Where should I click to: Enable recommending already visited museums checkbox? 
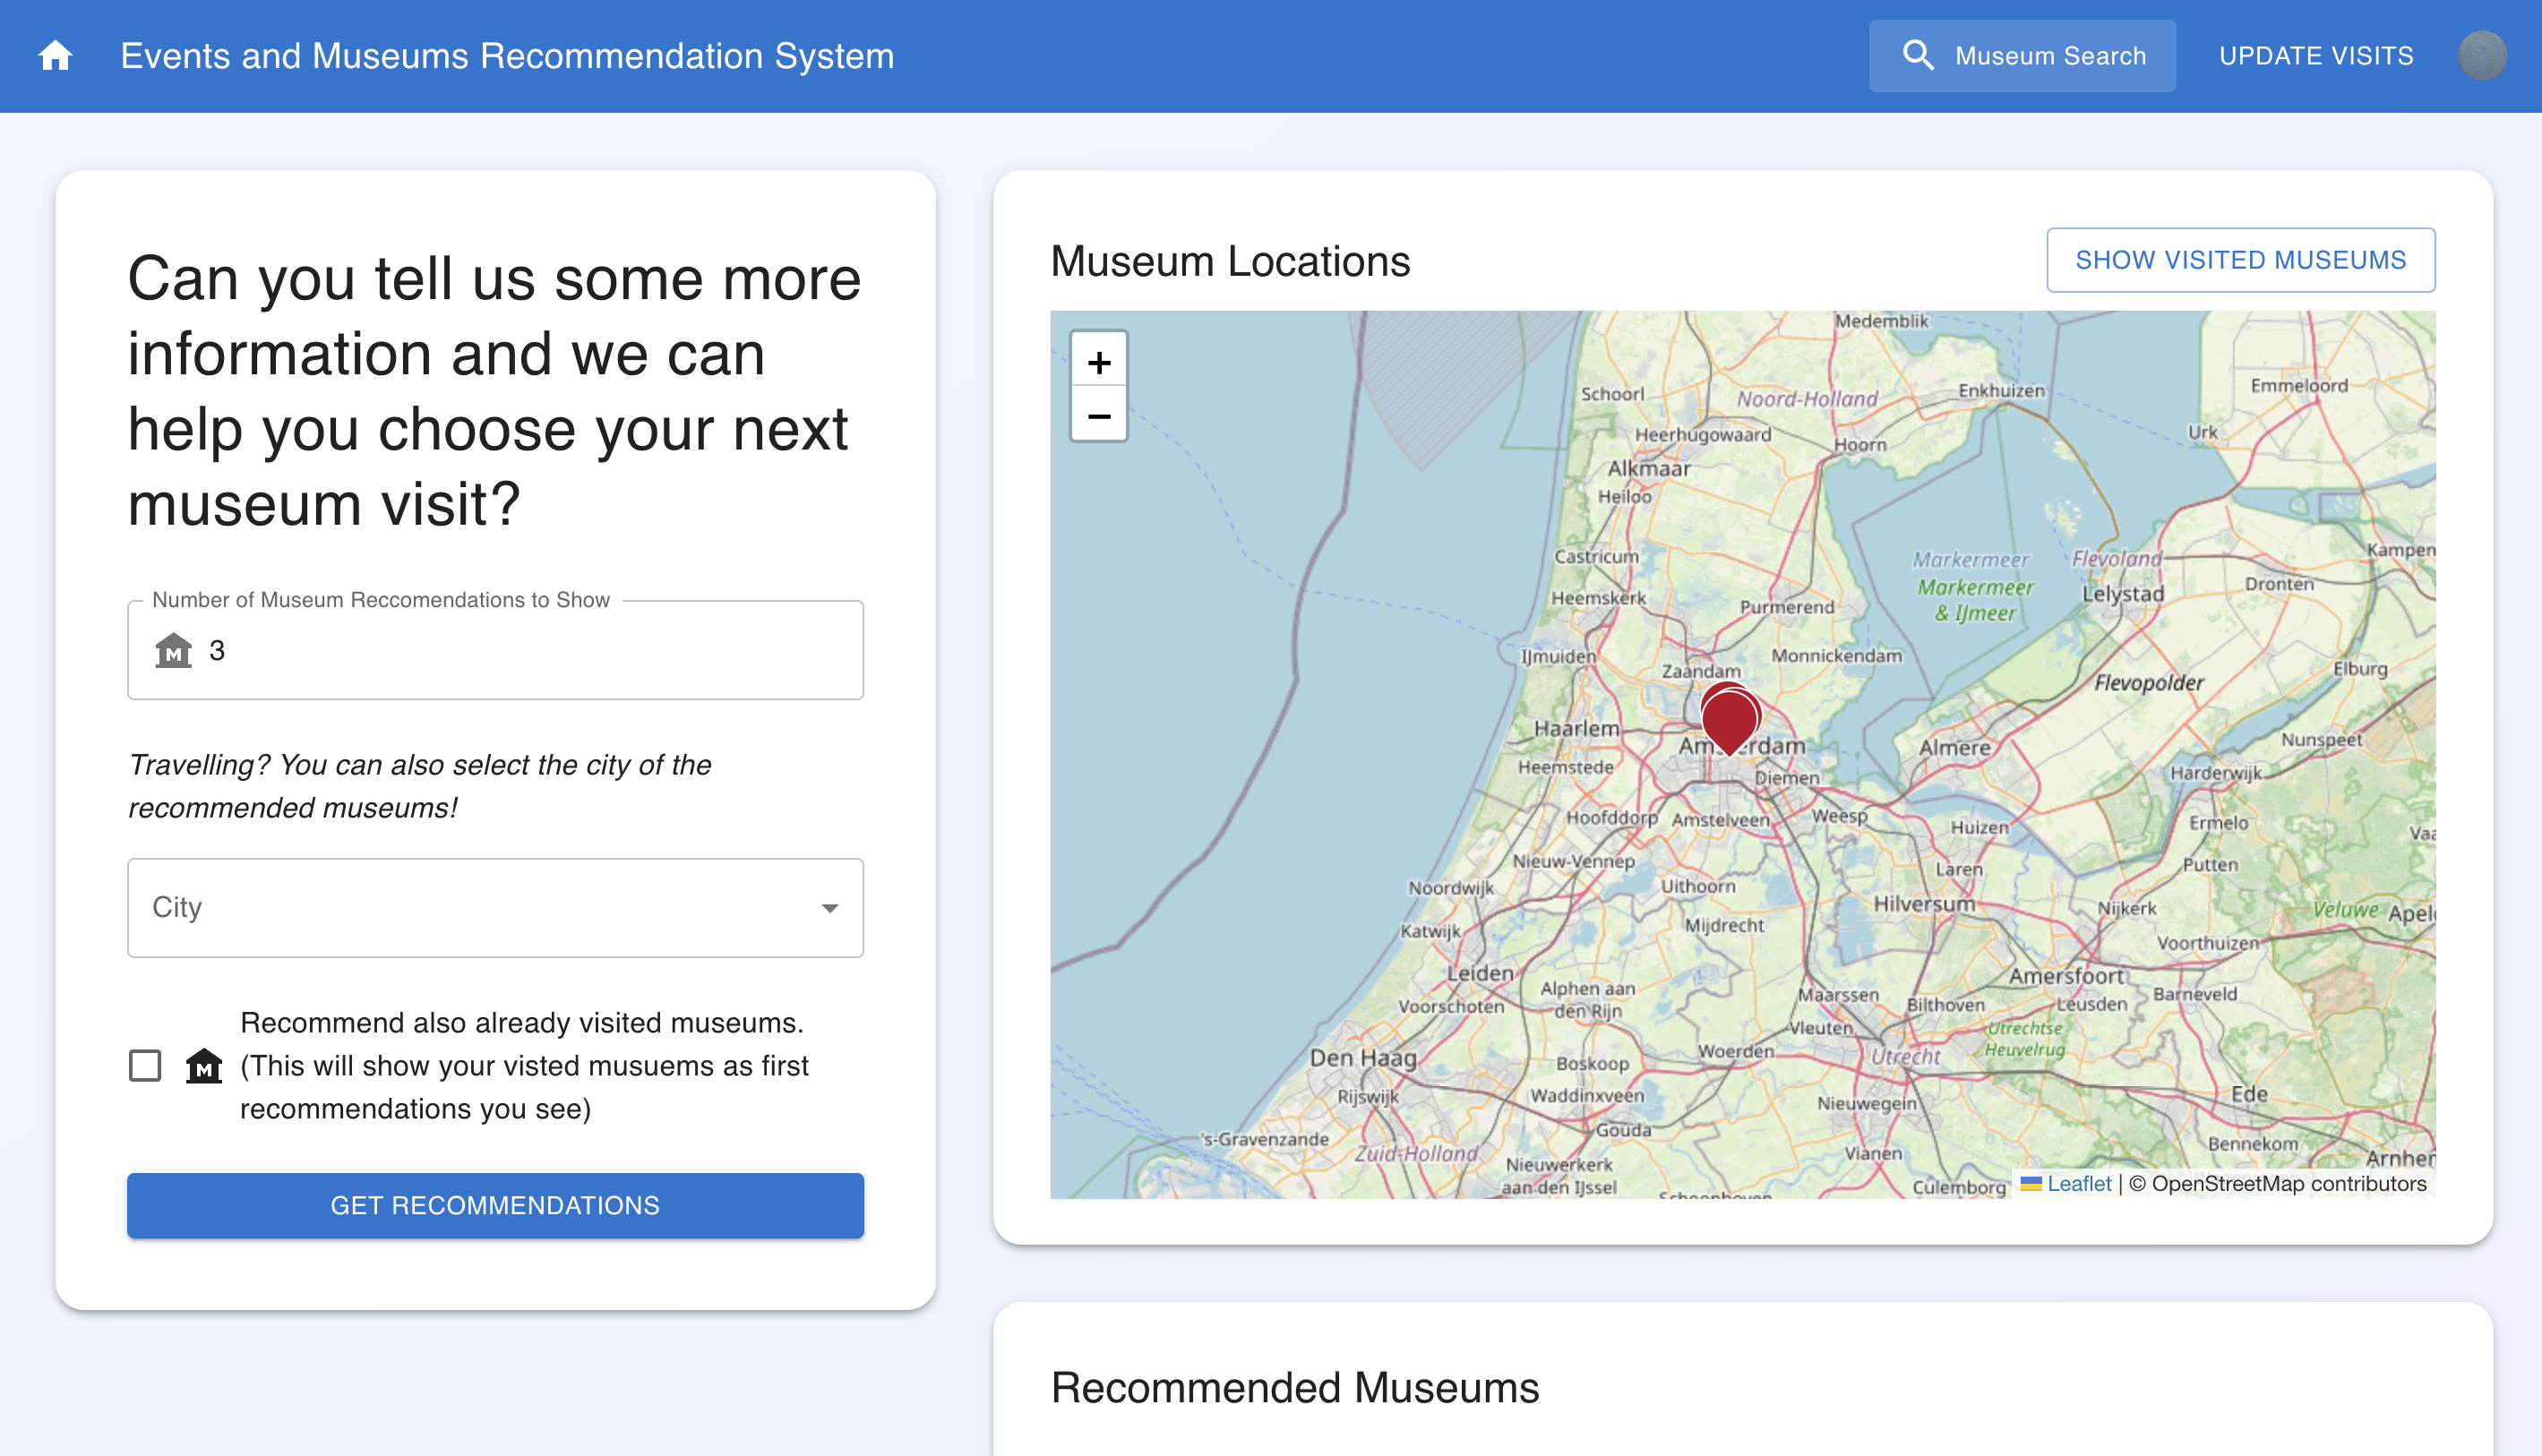(145, 1066)
